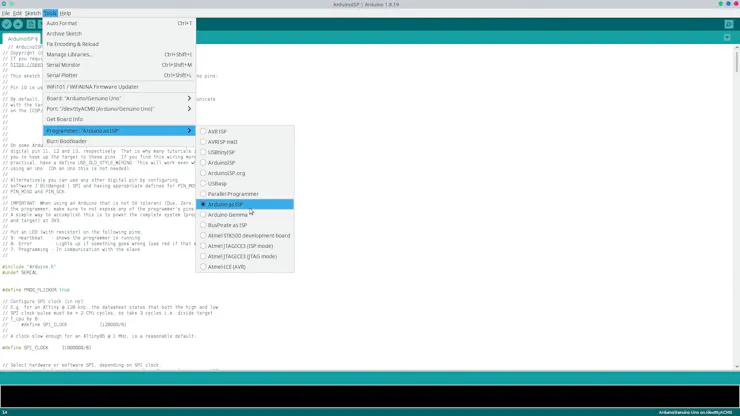
Task: Choose ArduinoISP programmer option
Action: click(245, 162)
